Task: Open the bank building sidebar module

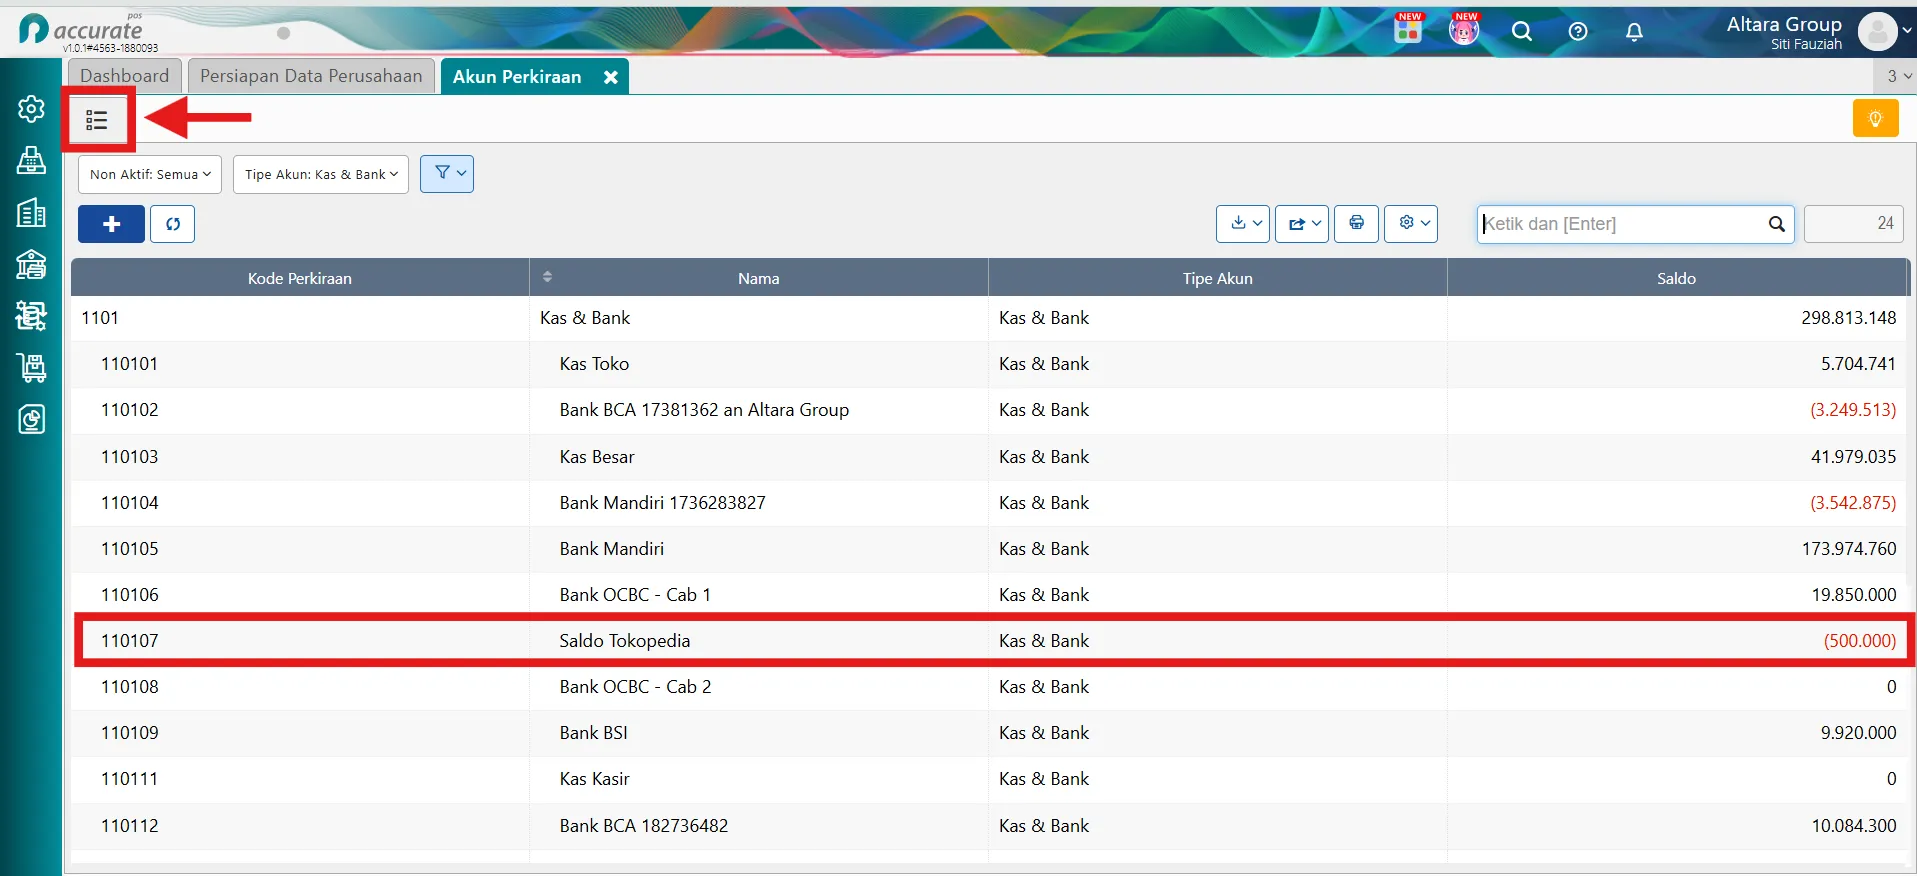Action: click(x=31, y=264)
